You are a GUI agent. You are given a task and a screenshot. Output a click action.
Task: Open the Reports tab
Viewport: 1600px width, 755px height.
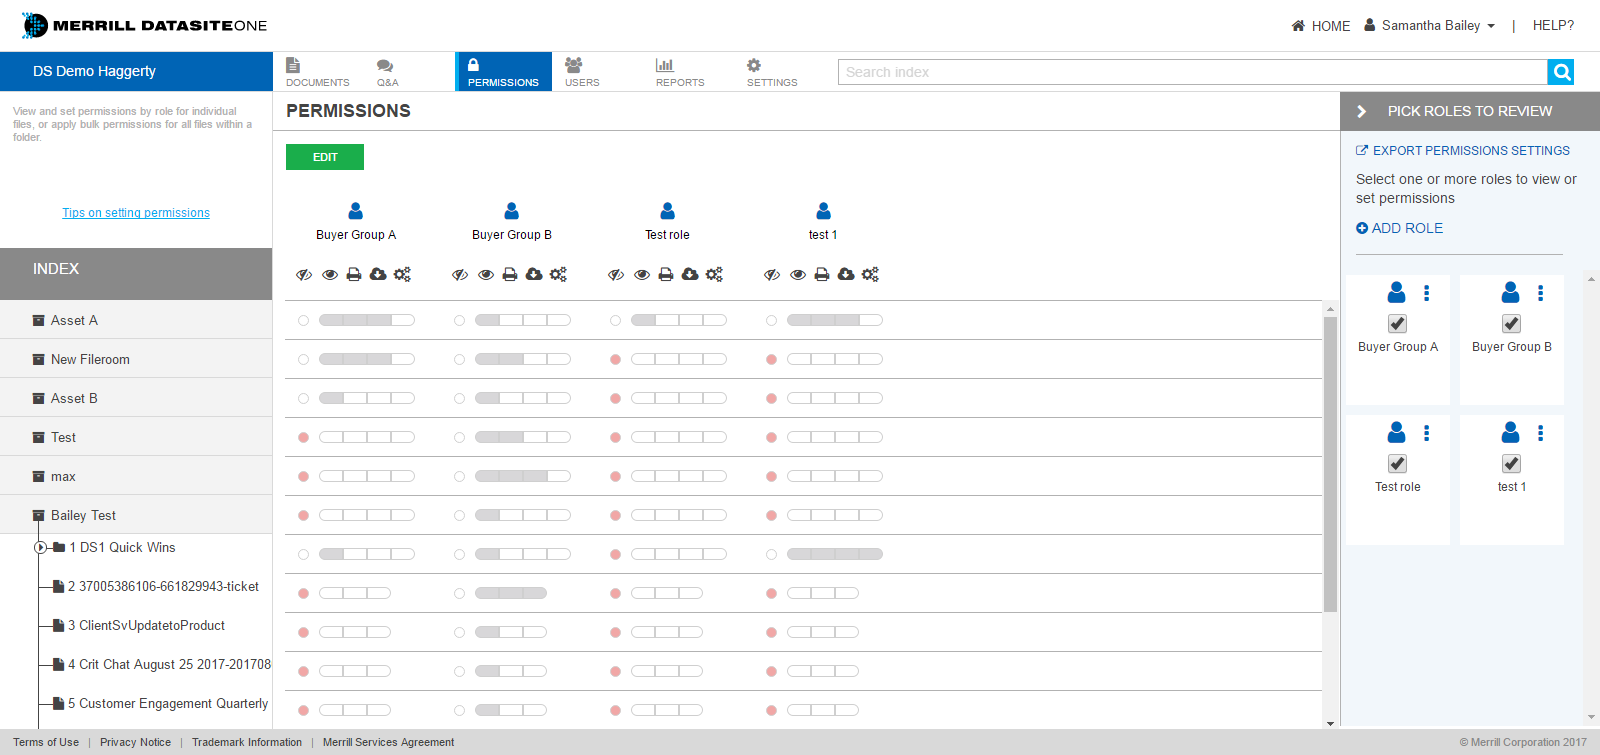[x=680, y=72]
